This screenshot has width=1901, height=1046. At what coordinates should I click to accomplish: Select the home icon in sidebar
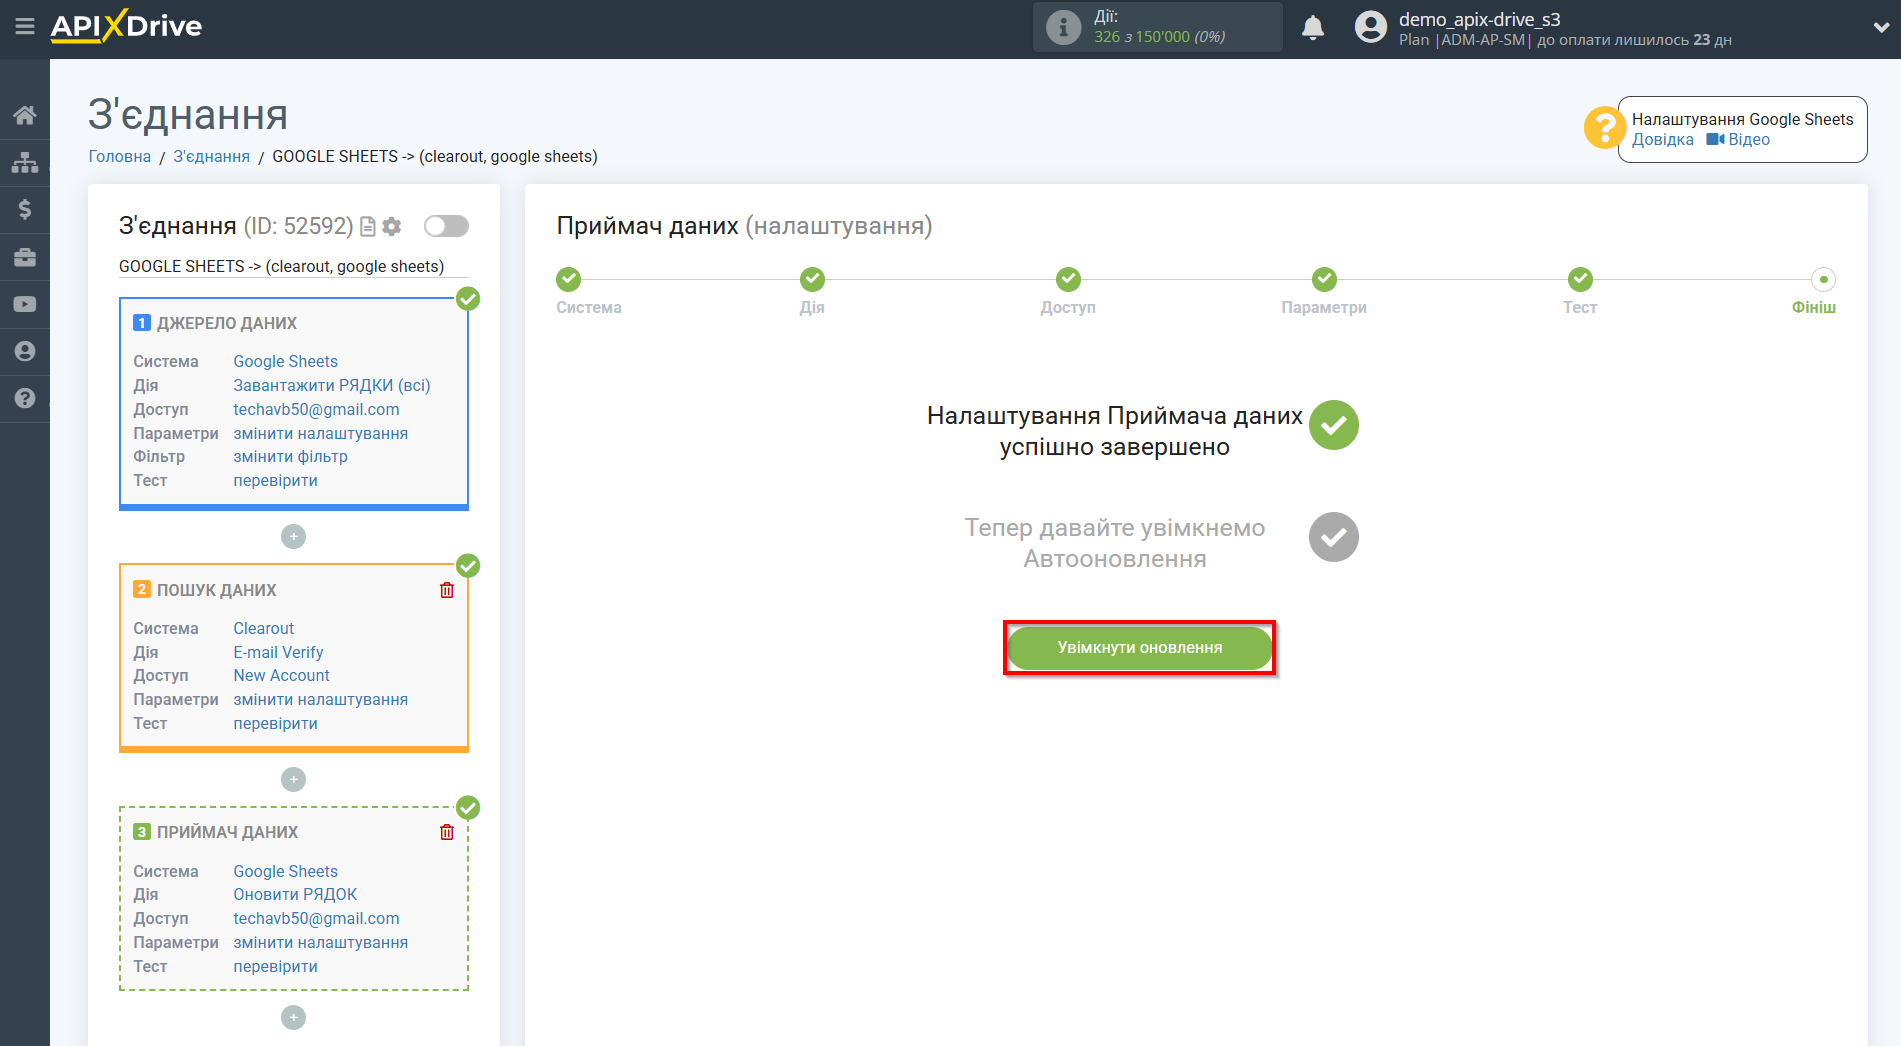[x=24, y=114]
